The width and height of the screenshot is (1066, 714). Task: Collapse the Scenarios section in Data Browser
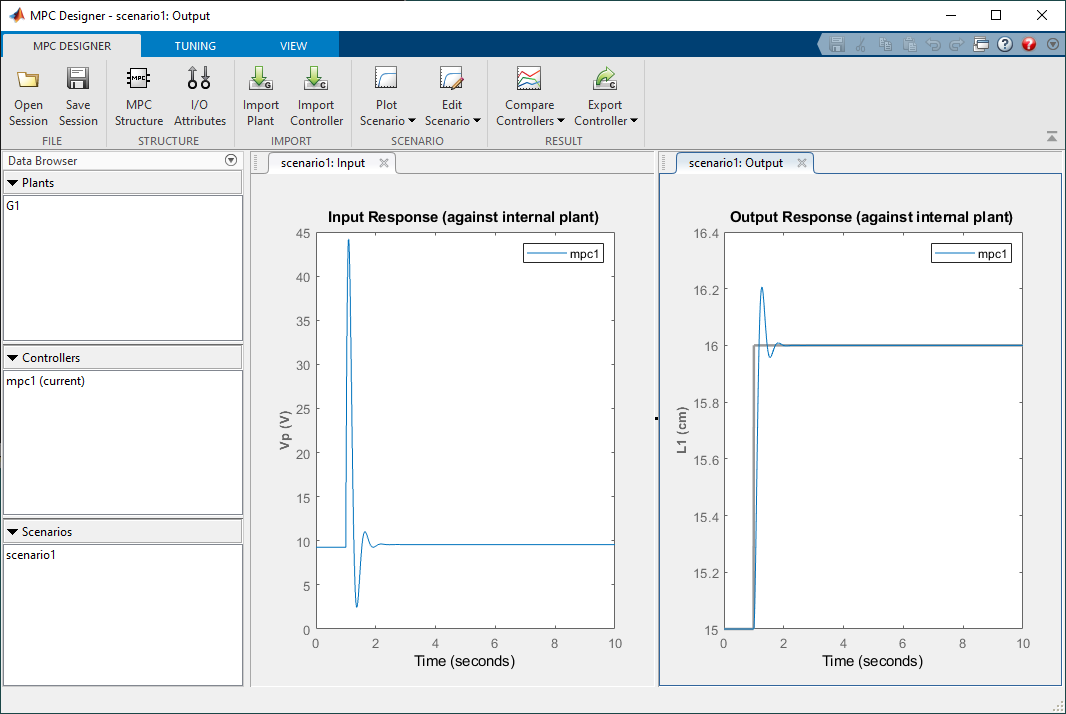click(x=13, y=532)
